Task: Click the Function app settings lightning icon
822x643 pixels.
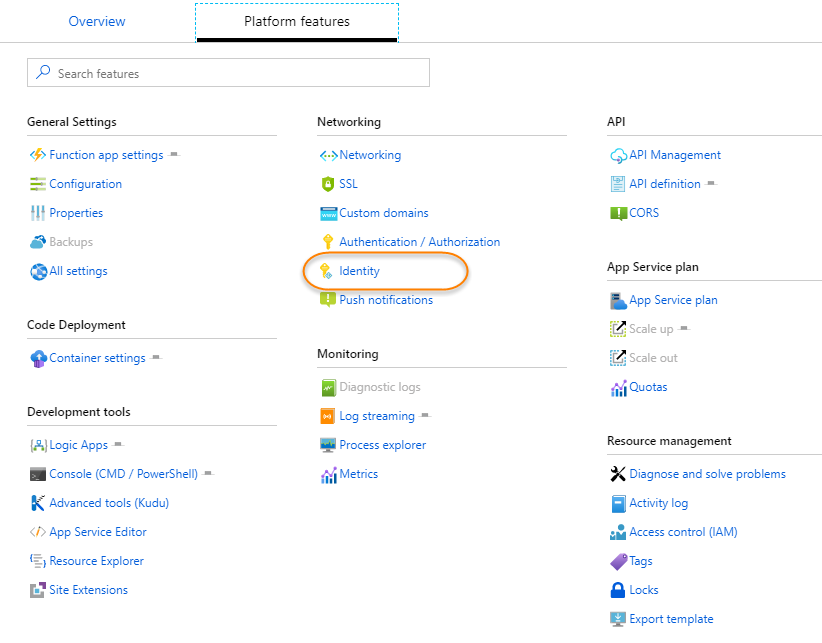Action: (x=38, y=155)
